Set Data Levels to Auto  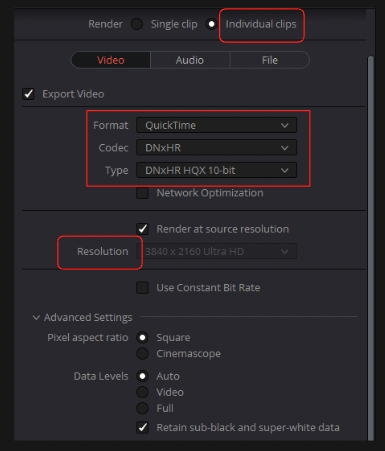pyautogui.click(x=142, y=376)
